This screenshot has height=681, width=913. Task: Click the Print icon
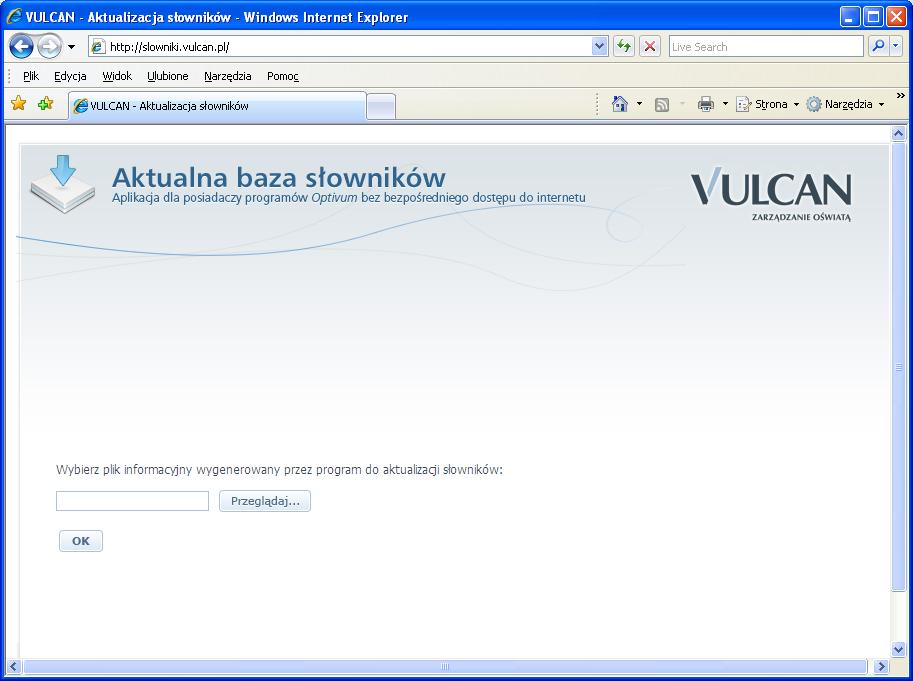click(x=706, y=104)
